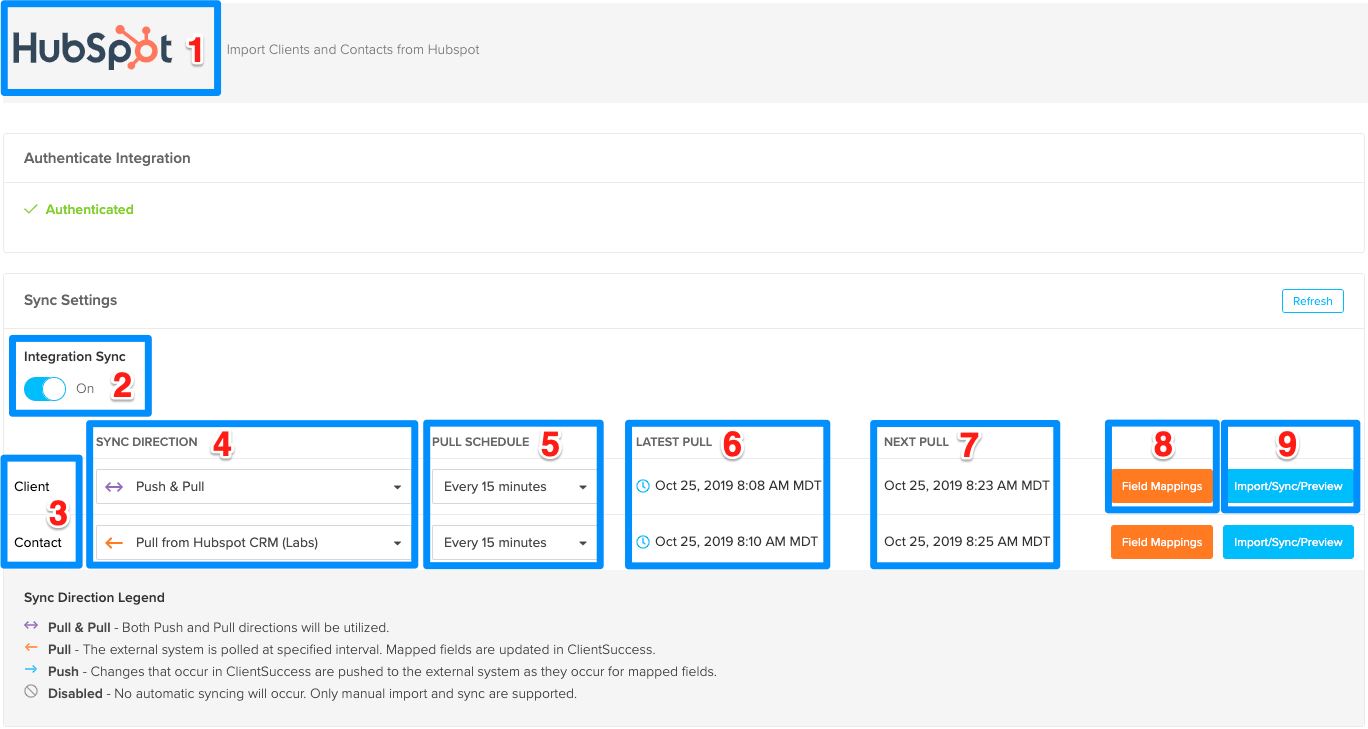Open the Client sync direction dropdown
The image size is (1368, 729).
point(253,487)
